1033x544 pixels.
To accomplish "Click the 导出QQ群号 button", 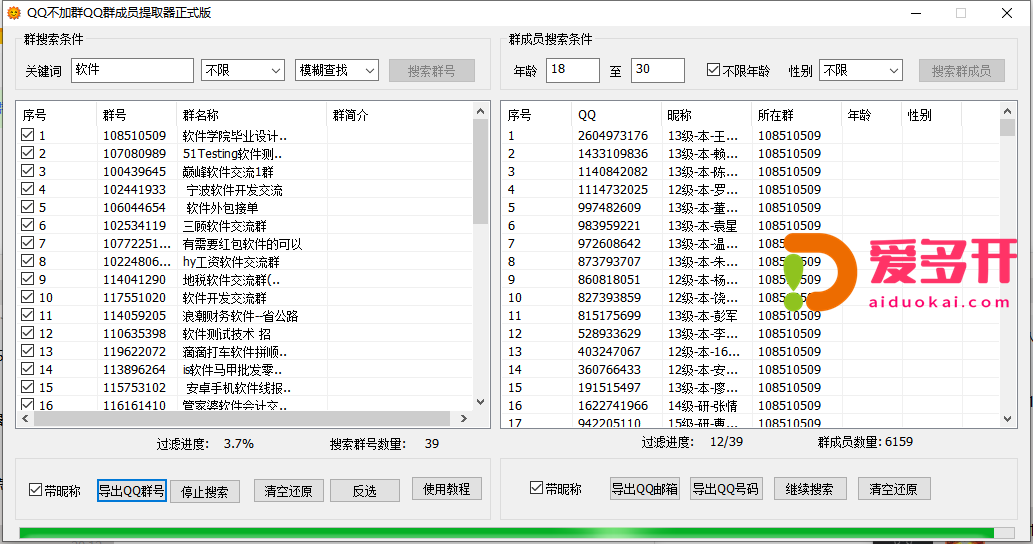I will coord(131,491).
